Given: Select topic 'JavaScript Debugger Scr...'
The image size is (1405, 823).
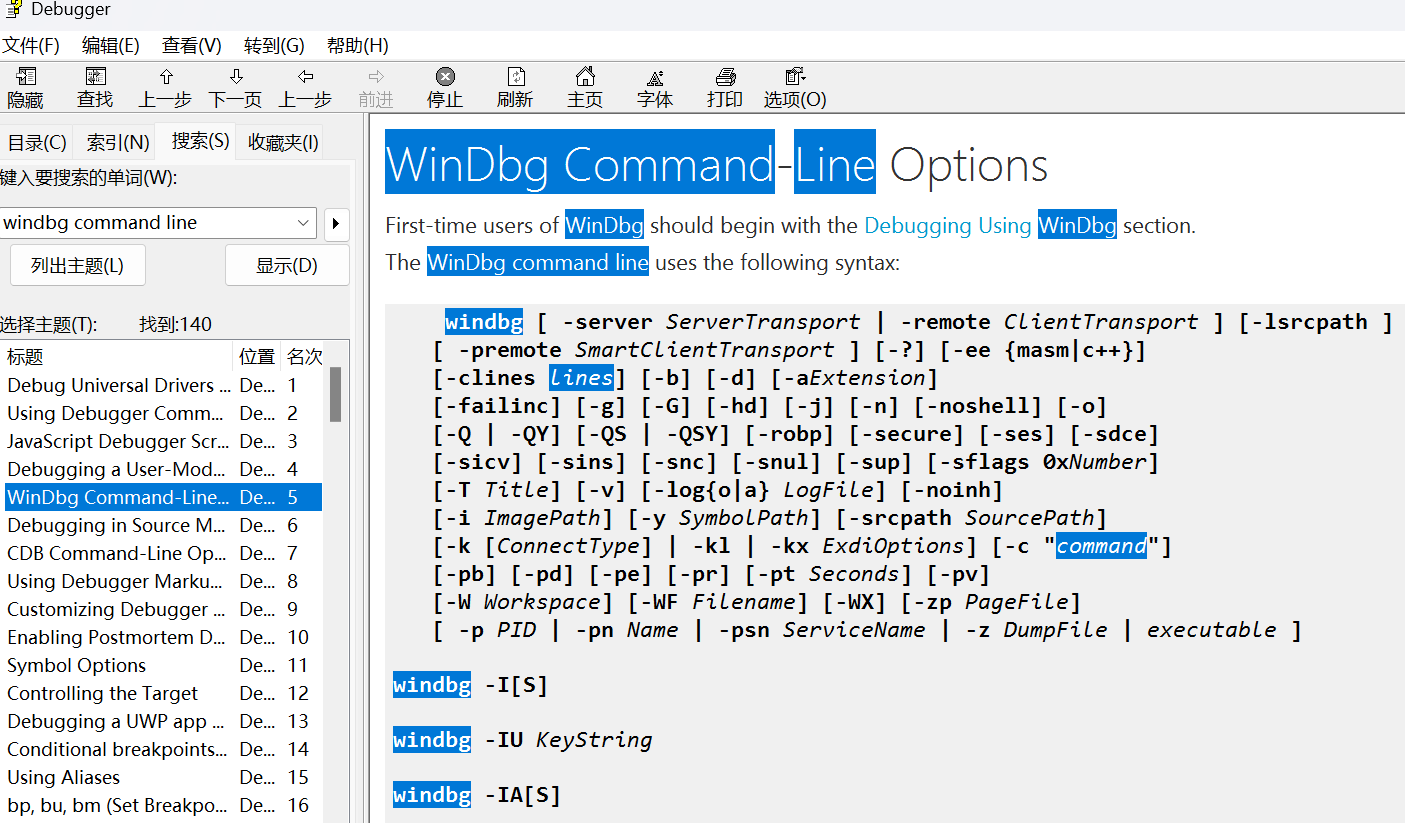Looking at the screenshot, I should tap(163, 441).
